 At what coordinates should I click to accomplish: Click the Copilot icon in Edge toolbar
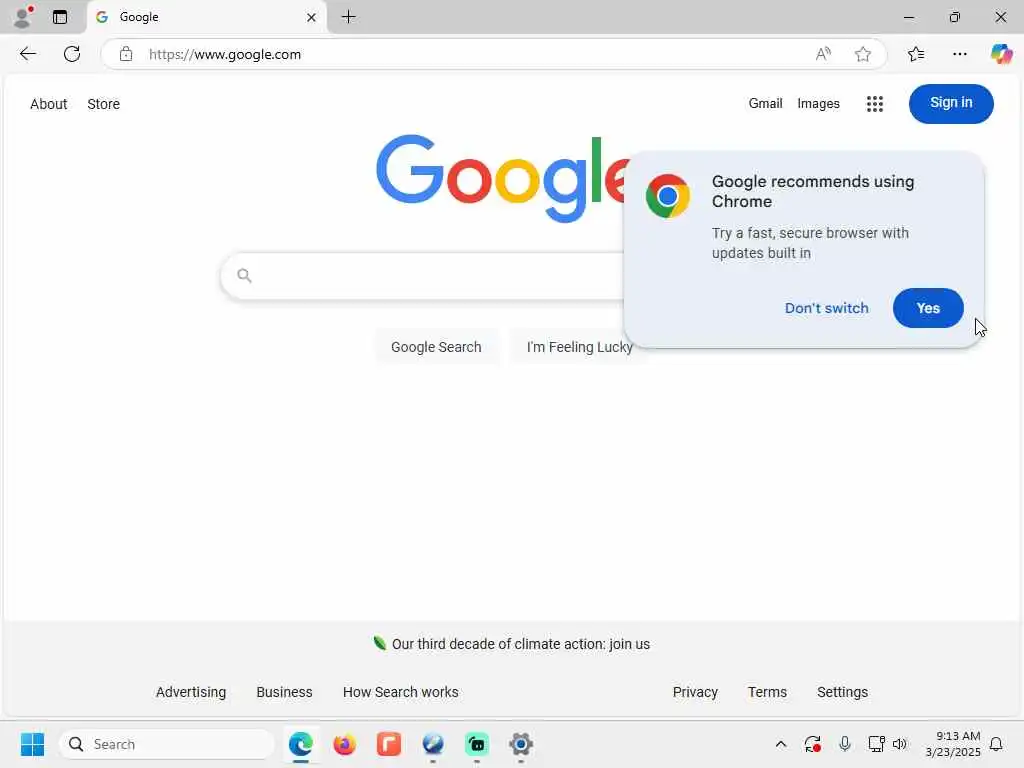(x=1000, y=54)
